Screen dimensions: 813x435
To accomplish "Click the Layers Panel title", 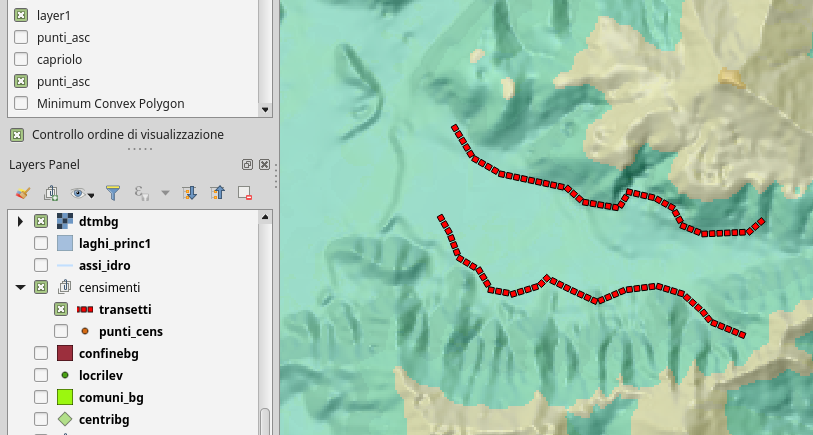I will [x=45, y=165].
